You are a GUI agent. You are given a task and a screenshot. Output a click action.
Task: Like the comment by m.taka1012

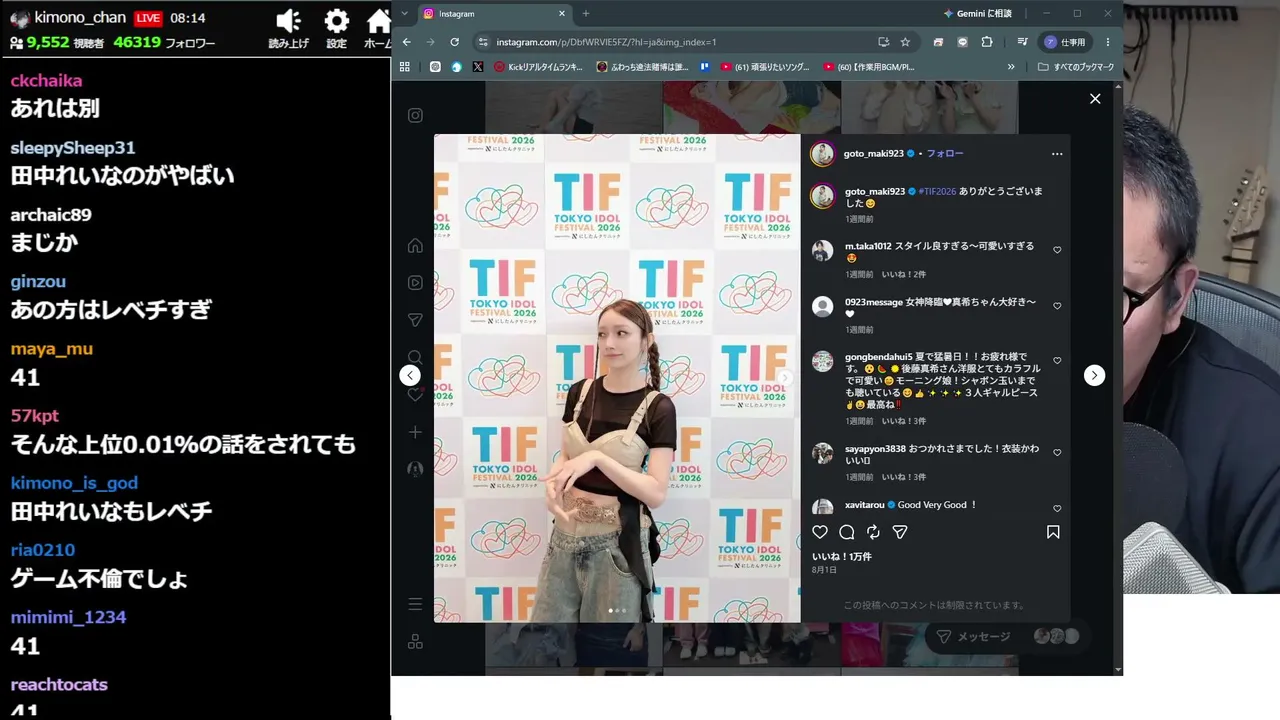click(1057, 250)
